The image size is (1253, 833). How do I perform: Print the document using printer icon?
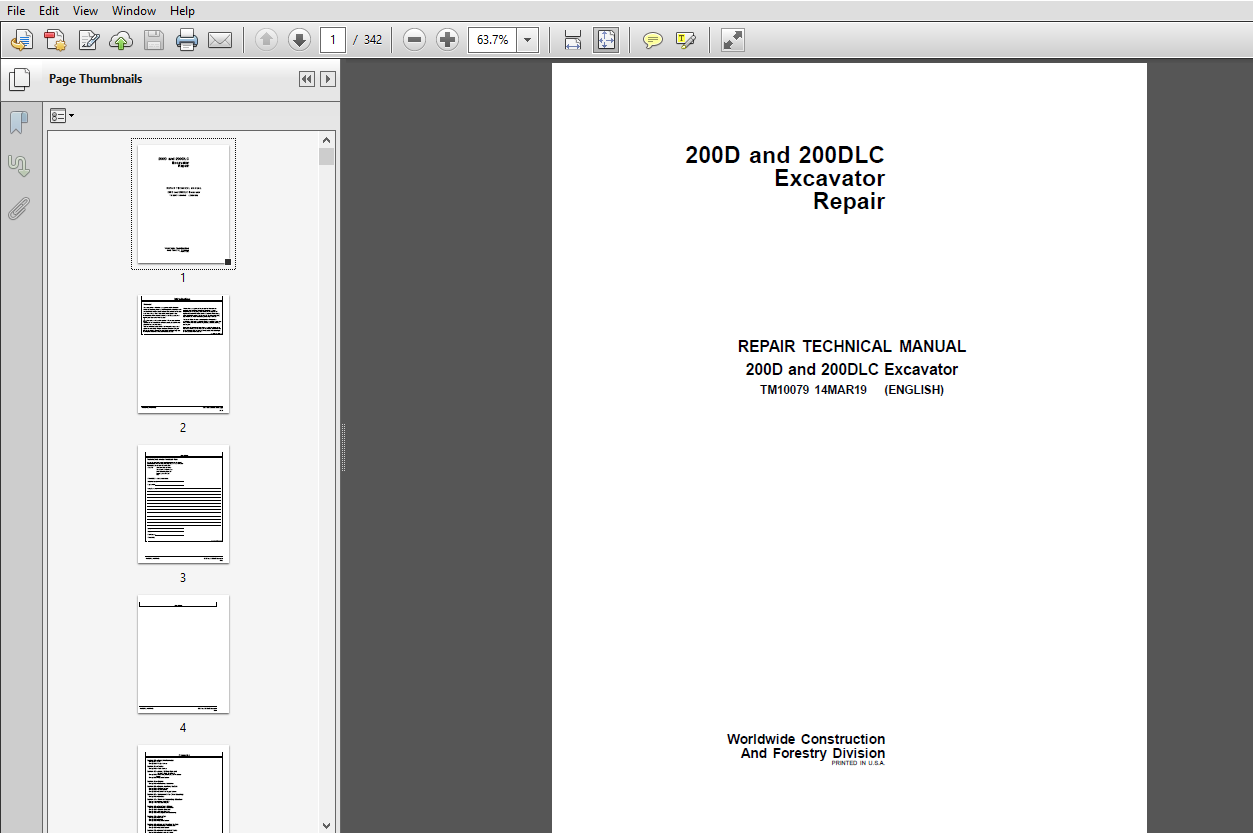187,40
